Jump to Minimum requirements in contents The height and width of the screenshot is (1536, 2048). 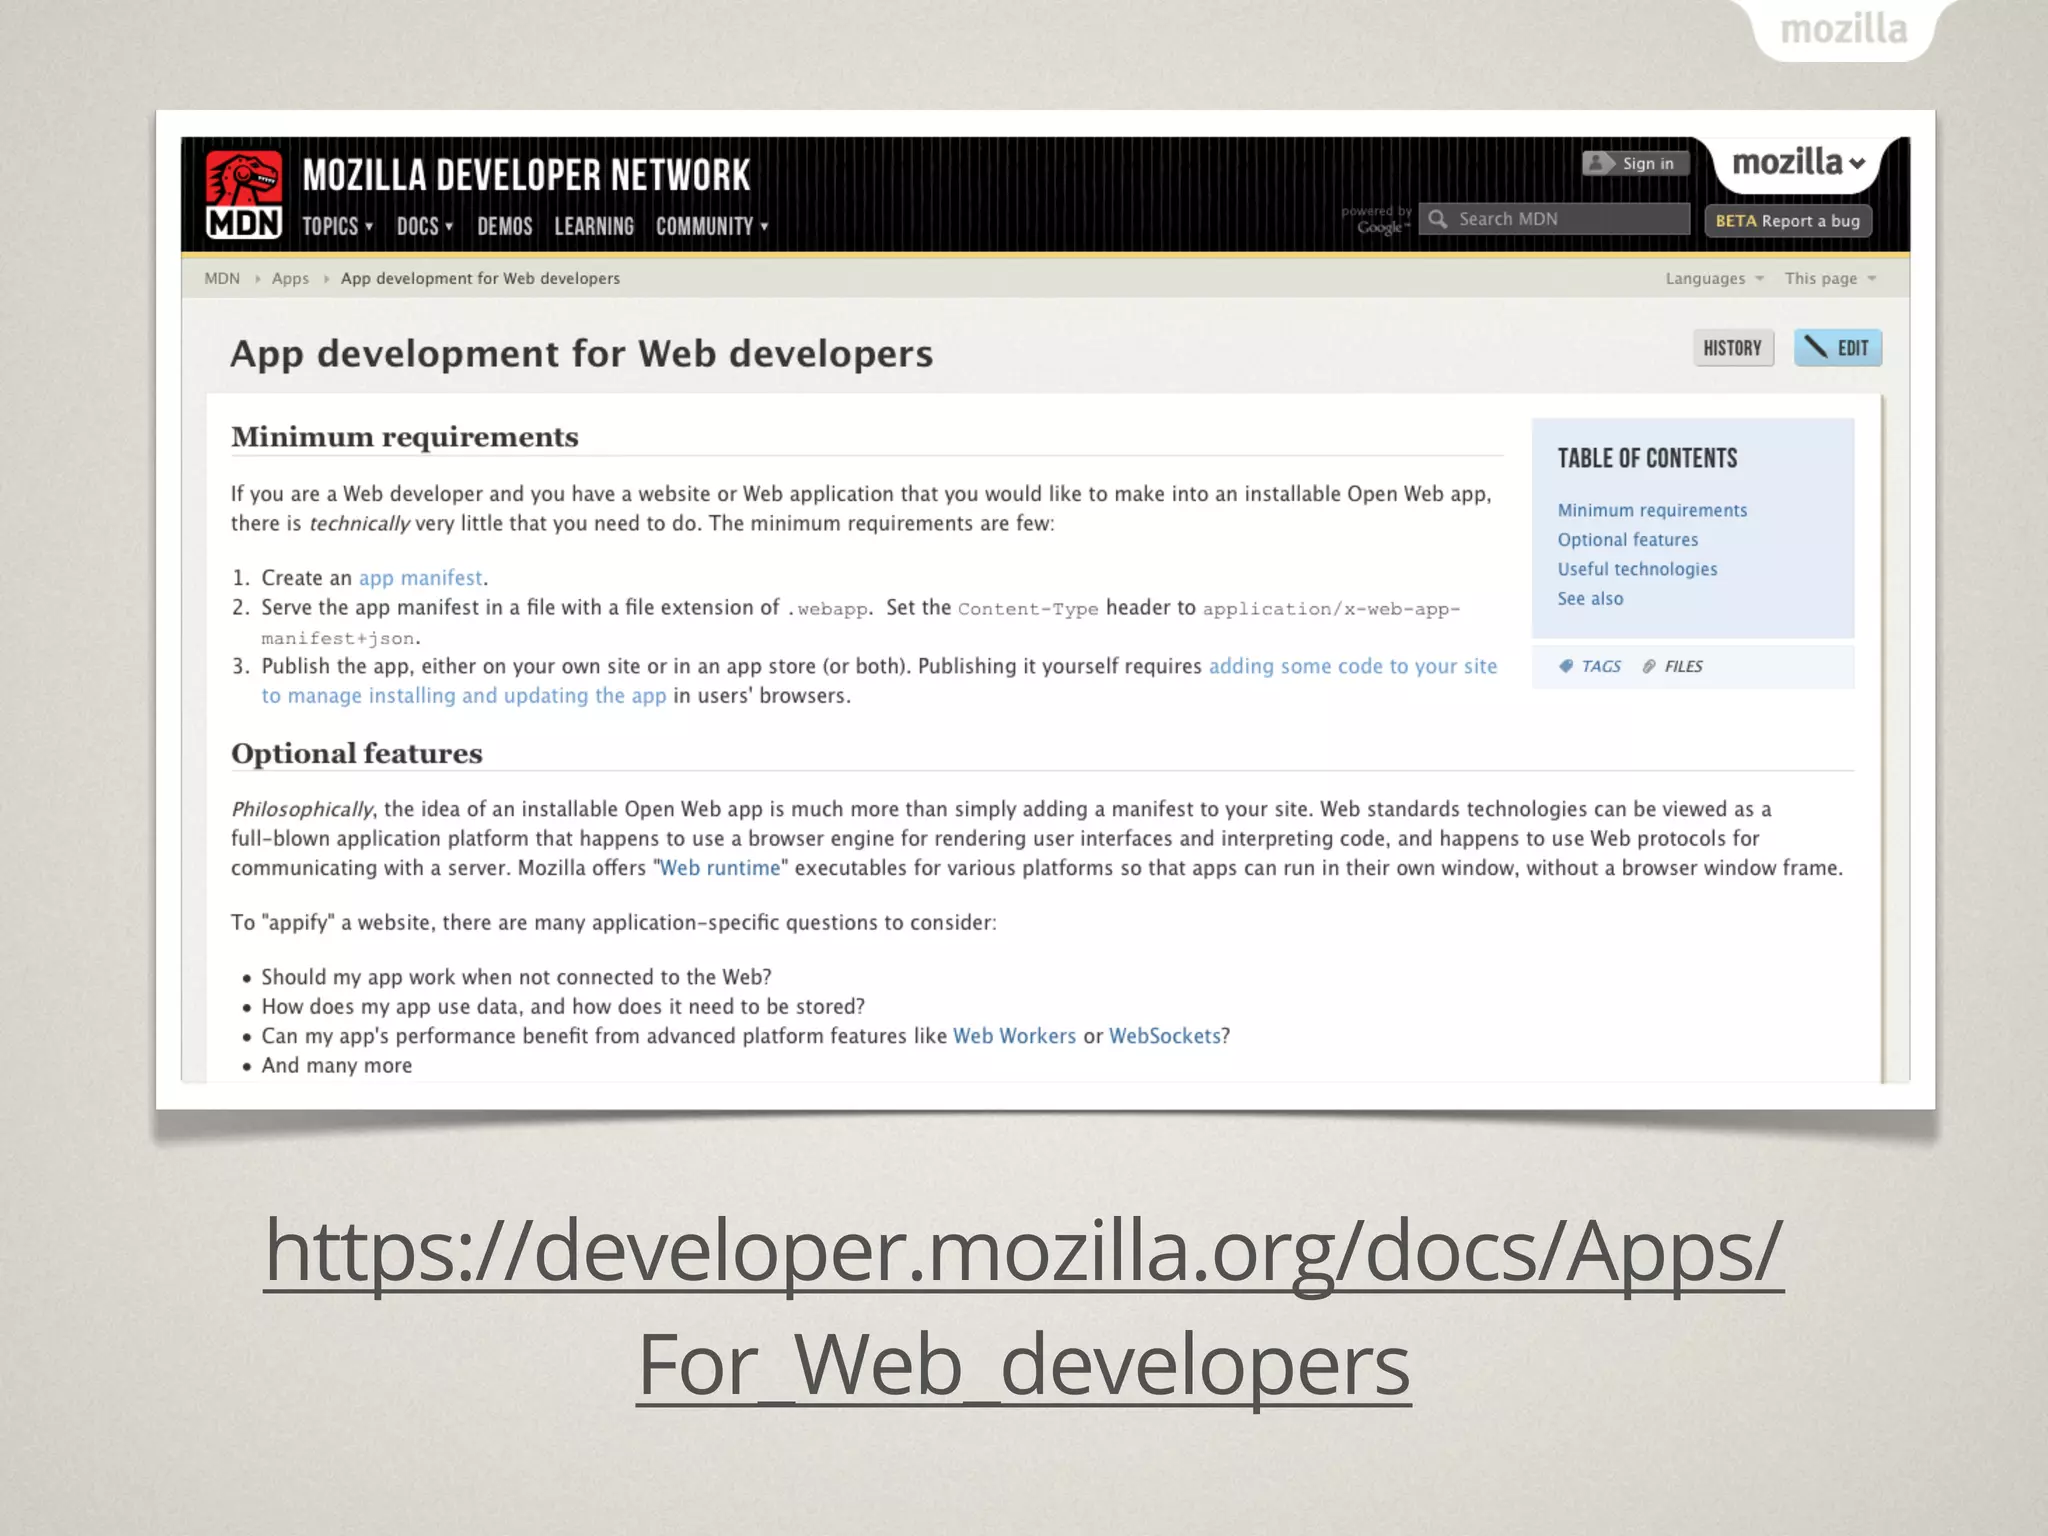click(1652, 510)
